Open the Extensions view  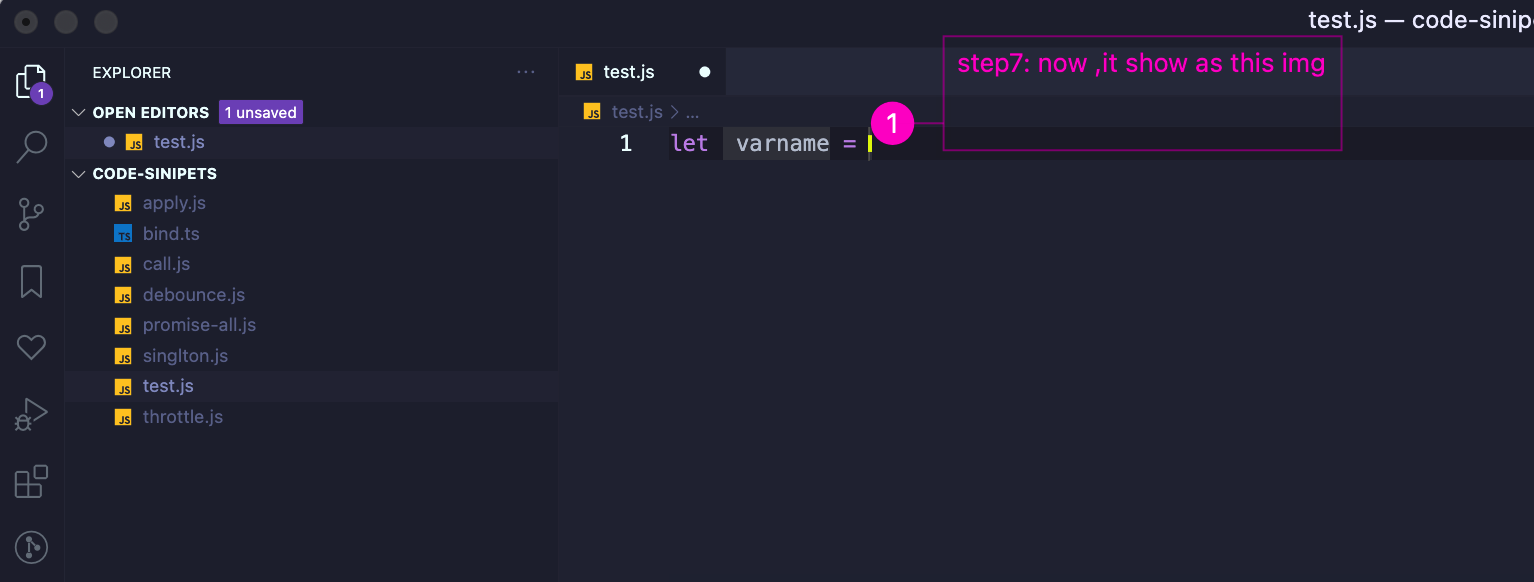[31, 481]
